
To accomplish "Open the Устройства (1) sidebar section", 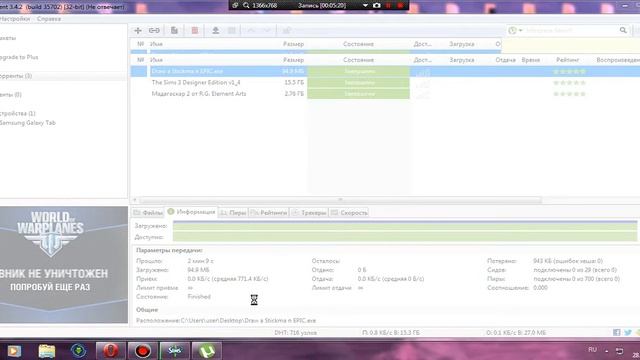I will tap(18, 113).
